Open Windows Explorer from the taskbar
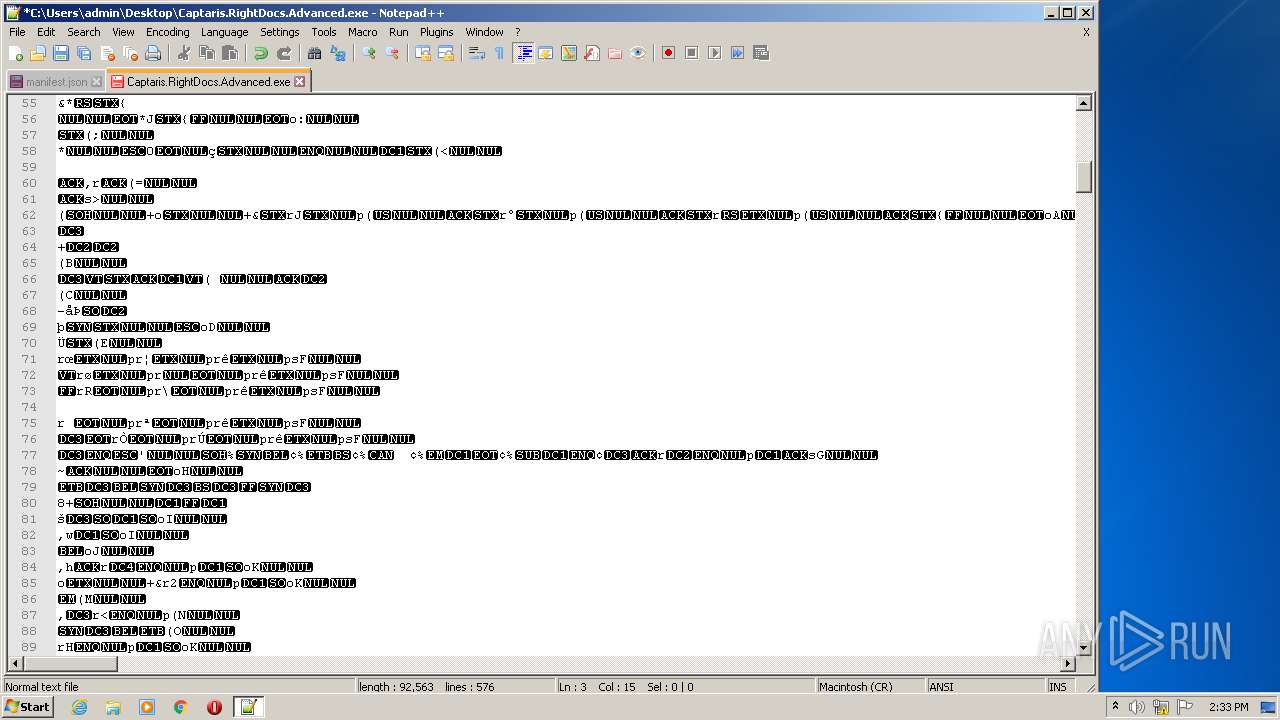 113,707
